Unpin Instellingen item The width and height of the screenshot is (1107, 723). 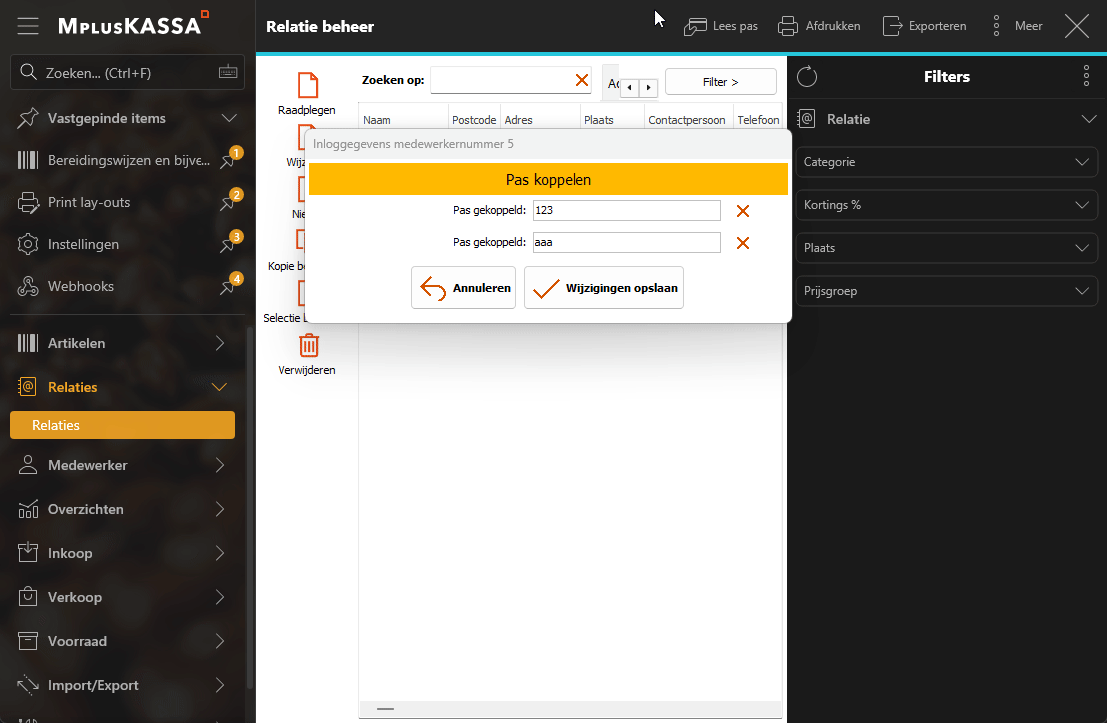229,244
